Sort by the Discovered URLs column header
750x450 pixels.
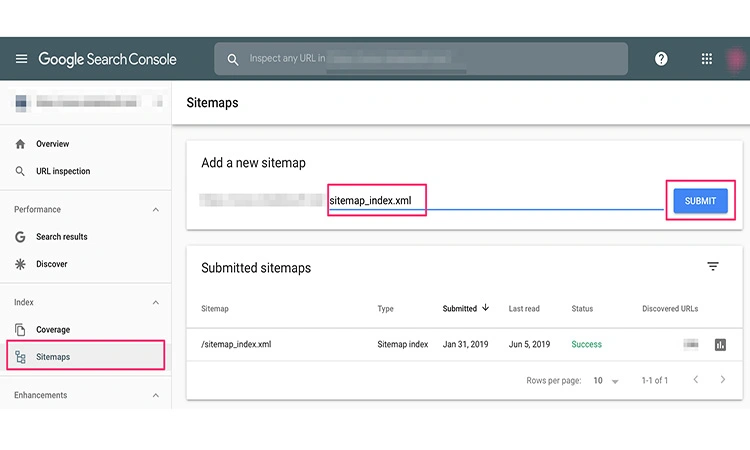pos(670,309)
